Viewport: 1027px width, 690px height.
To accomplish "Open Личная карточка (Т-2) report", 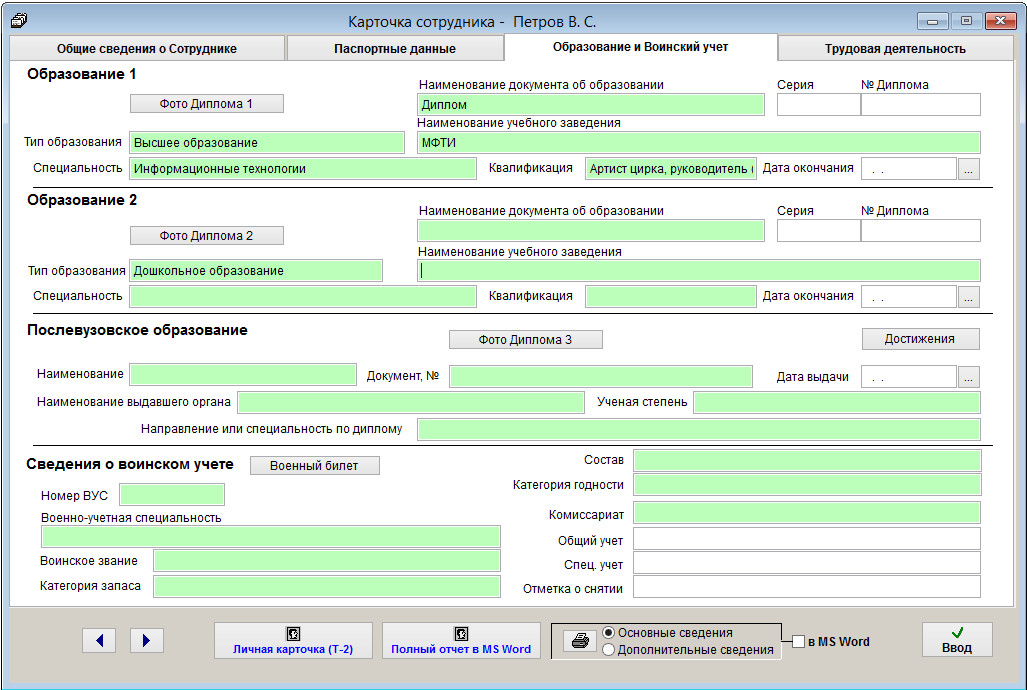I will 293,640.
